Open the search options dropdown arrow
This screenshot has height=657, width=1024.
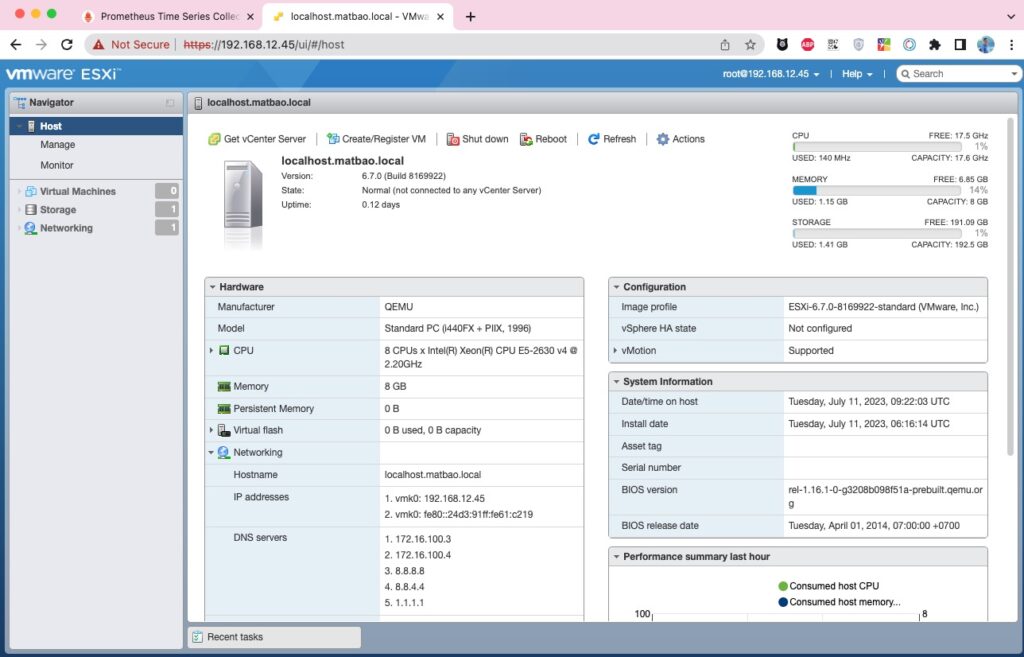pyautogui.click(x=1014, y=74)
